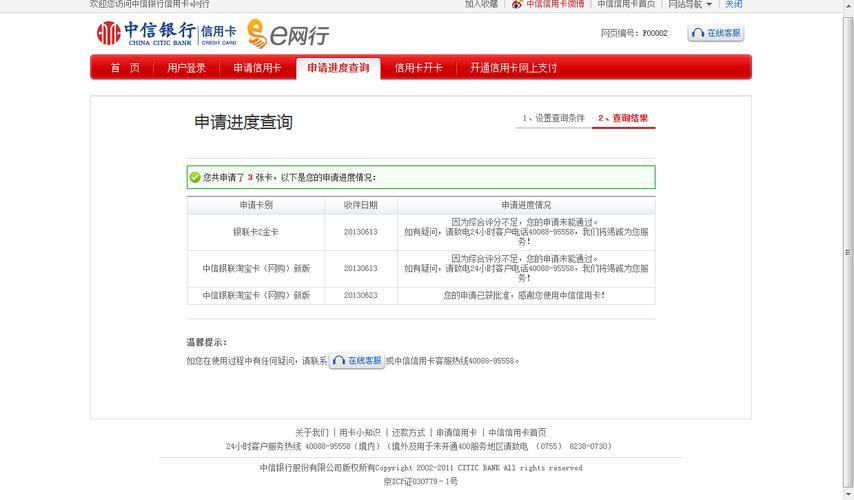854x500 pixels.
Task: Click the 京ICP证030779-1号 text
Action: [x=420, y=481]
